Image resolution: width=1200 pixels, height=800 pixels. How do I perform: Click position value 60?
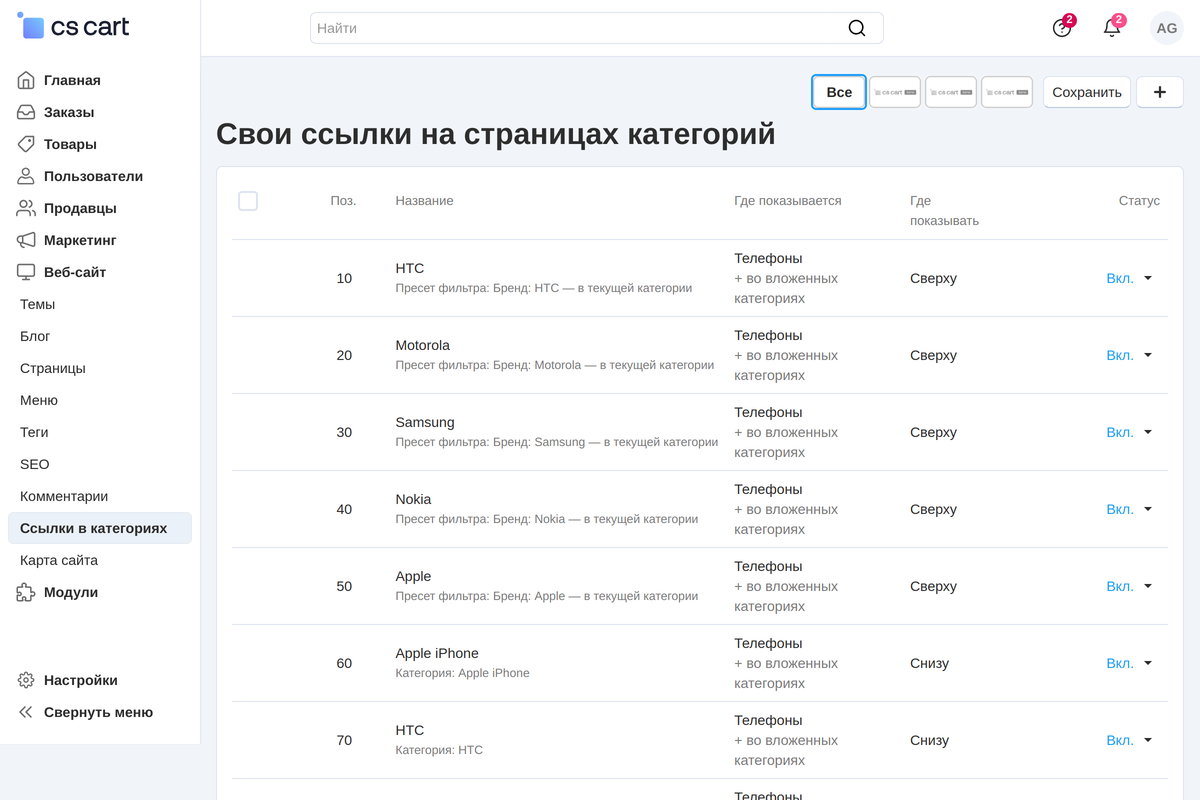344,663
